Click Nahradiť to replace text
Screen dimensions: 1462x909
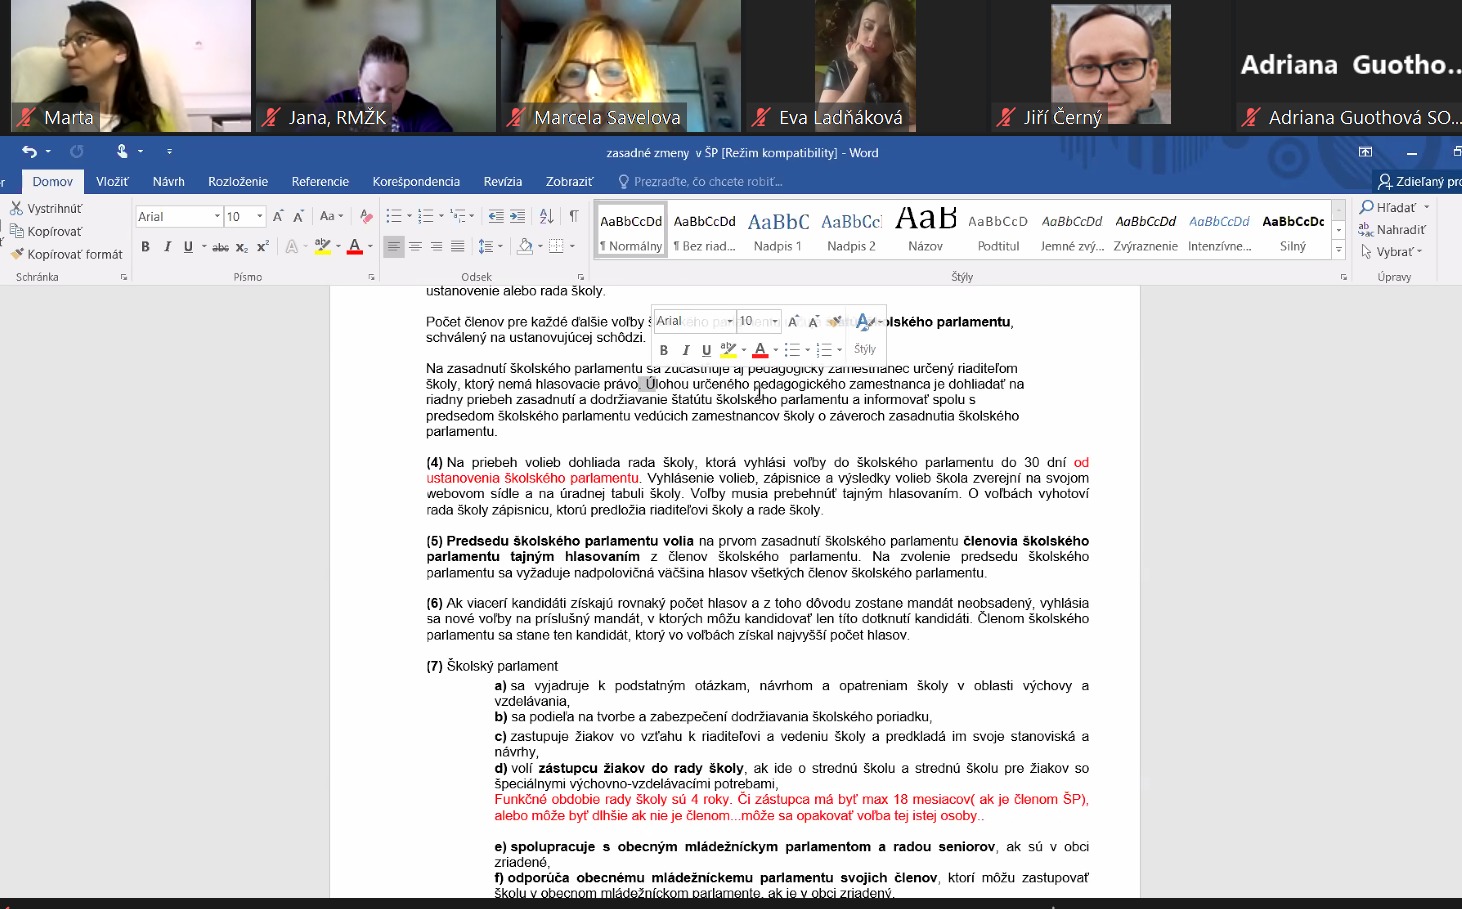[x=1393, y=229]
